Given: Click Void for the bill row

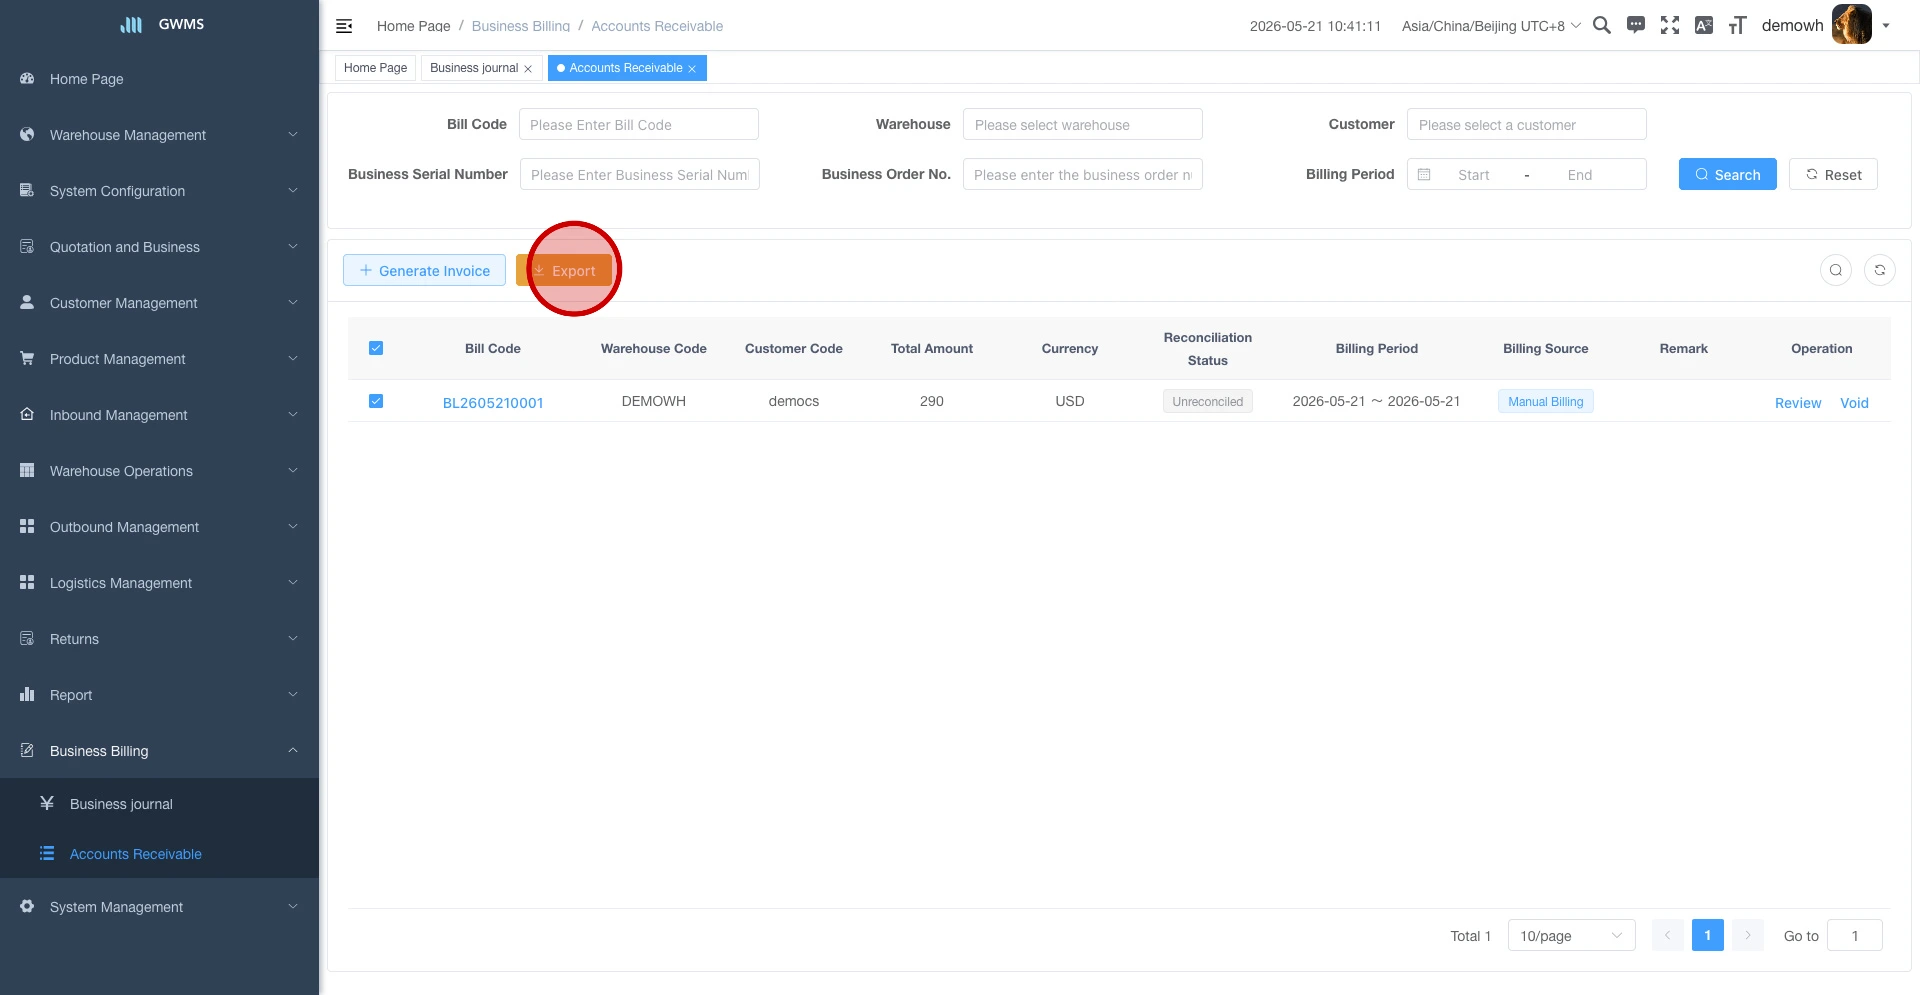Looking at the screenshot, I should click(1854, 403).
